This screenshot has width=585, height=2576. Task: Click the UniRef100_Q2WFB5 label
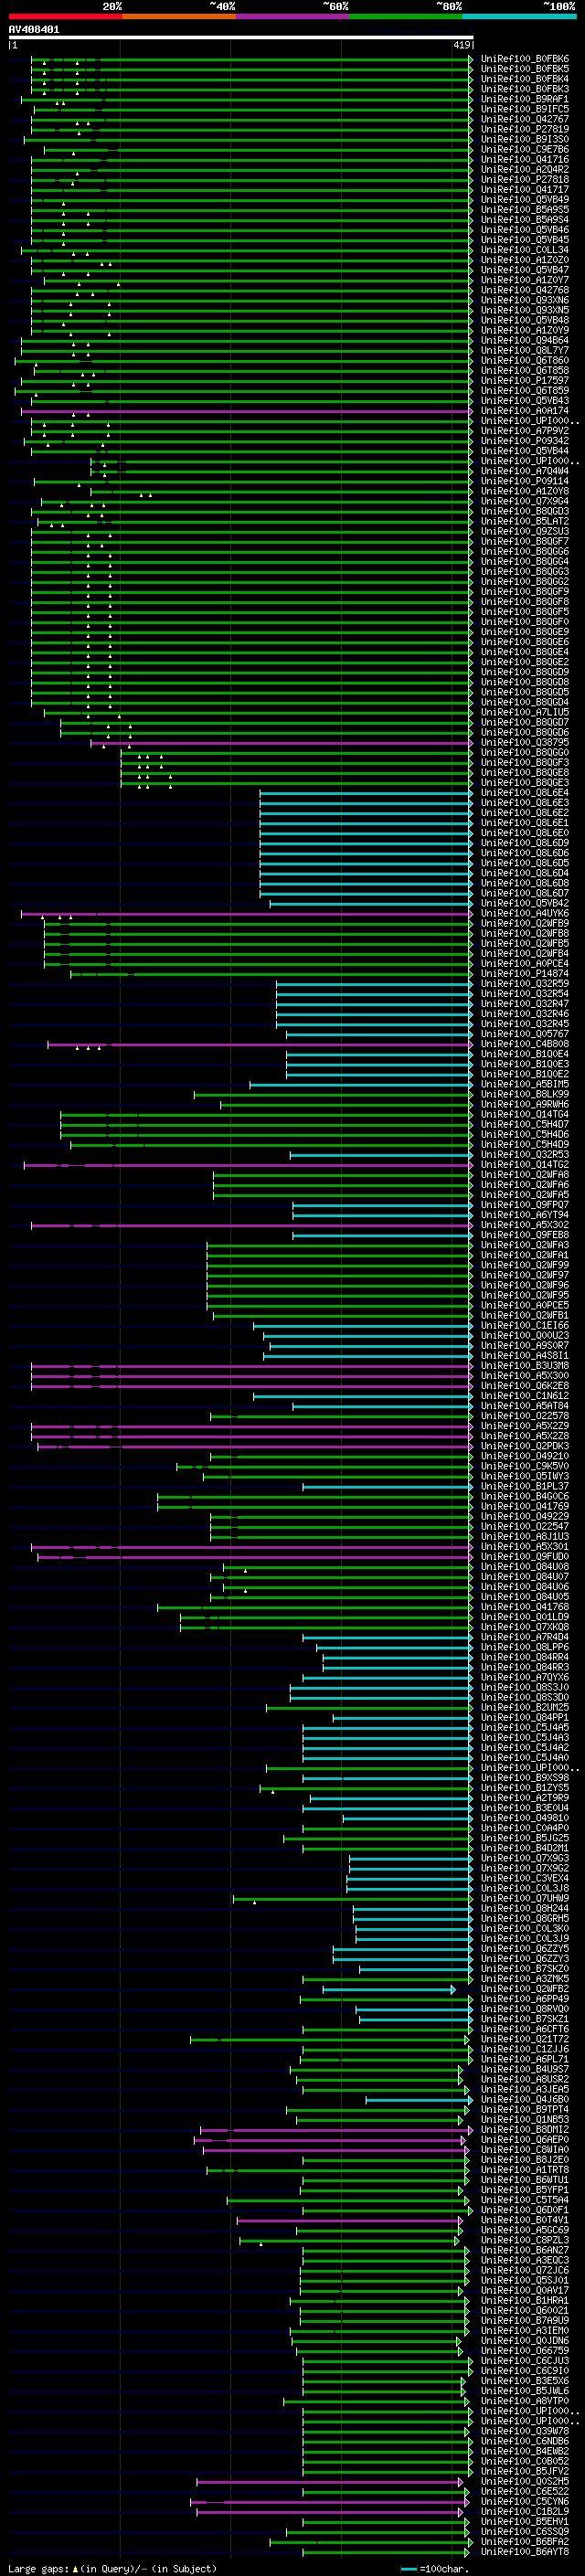[524, 943]
